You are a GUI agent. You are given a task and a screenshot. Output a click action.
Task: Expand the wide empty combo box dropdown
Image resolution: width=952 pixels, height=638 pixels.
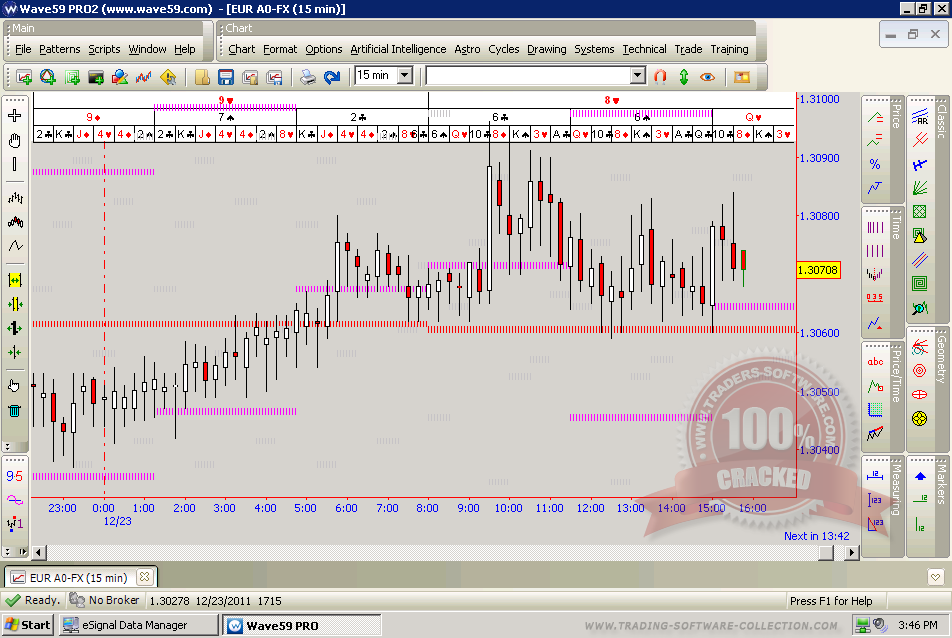[638, 76]
